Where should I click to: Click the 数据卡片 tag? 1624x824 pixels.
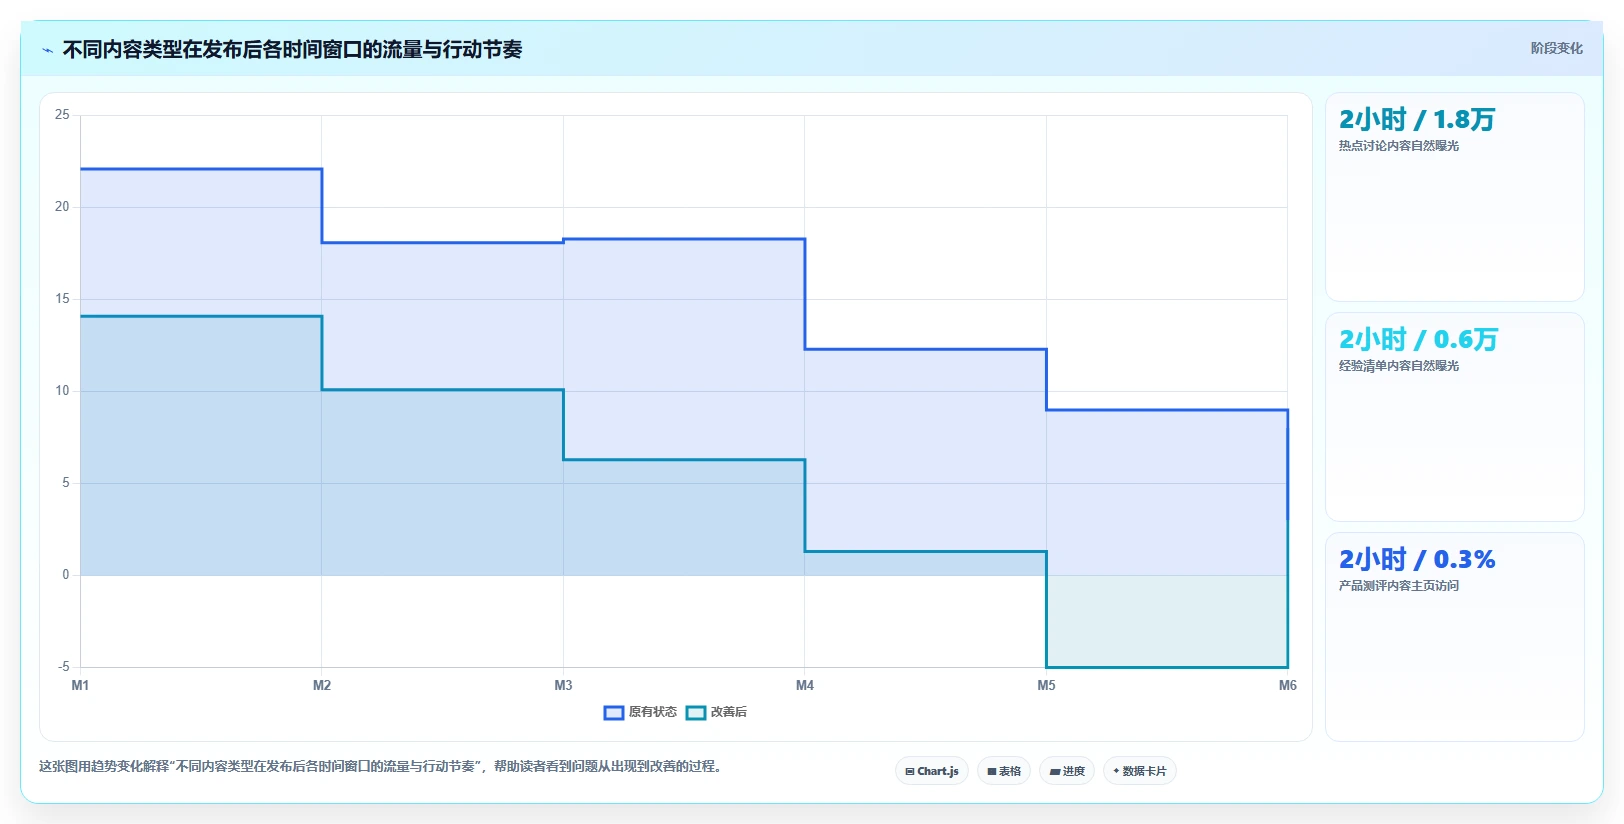[1140, 771]
